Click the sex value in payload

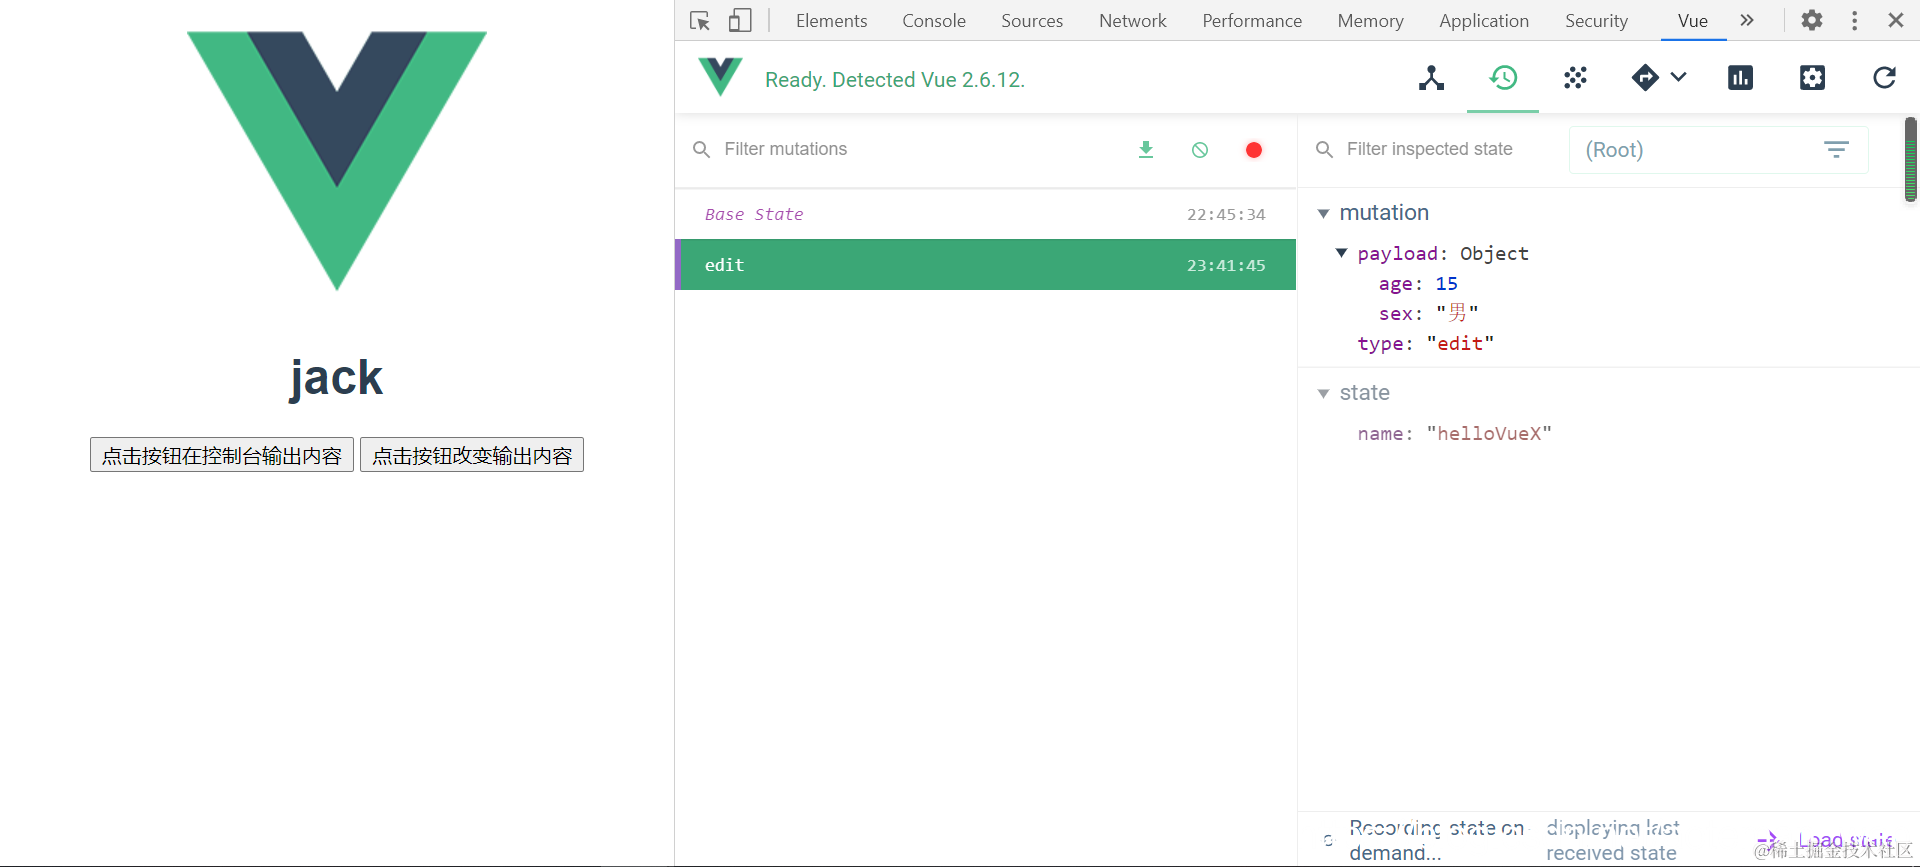[1457, 313]
